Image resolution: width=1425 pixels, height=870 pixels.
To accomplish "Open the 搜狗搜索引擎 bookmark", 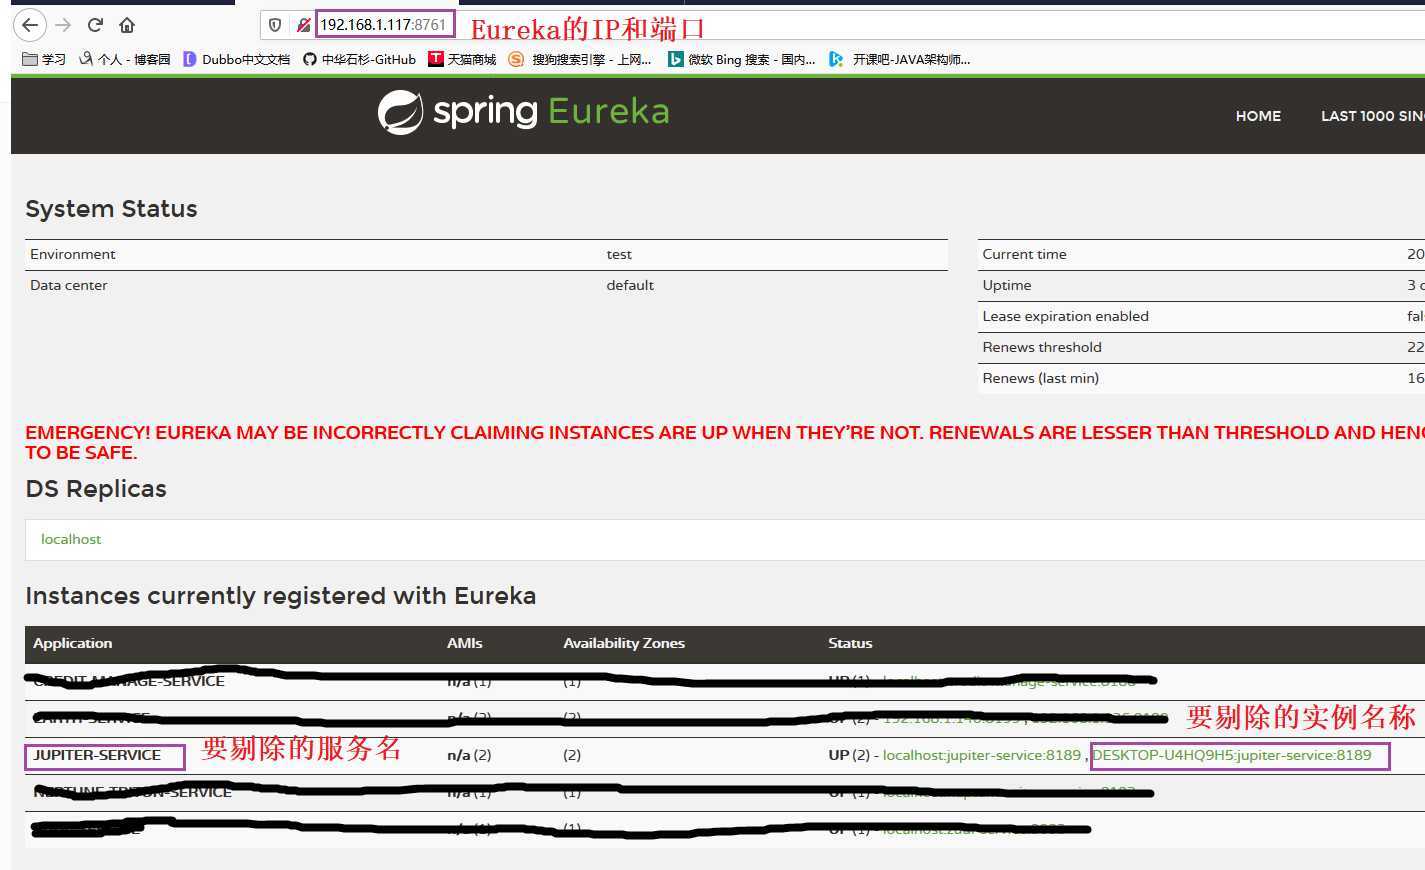I will tap(580, 60).
